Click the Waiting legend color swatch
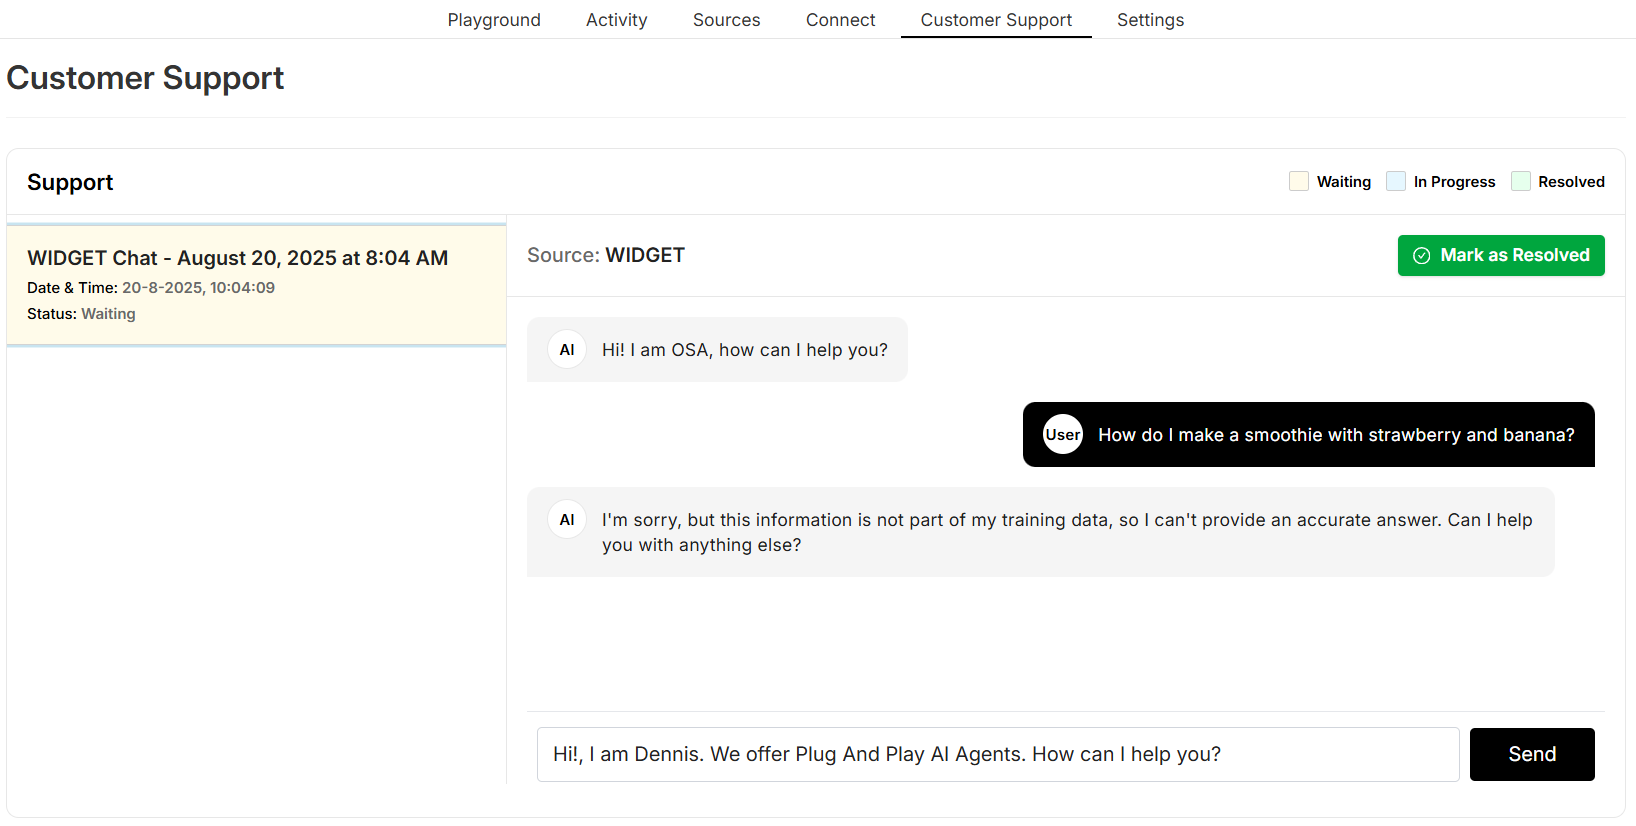Screen dimensions: 1636x826 1299,181
